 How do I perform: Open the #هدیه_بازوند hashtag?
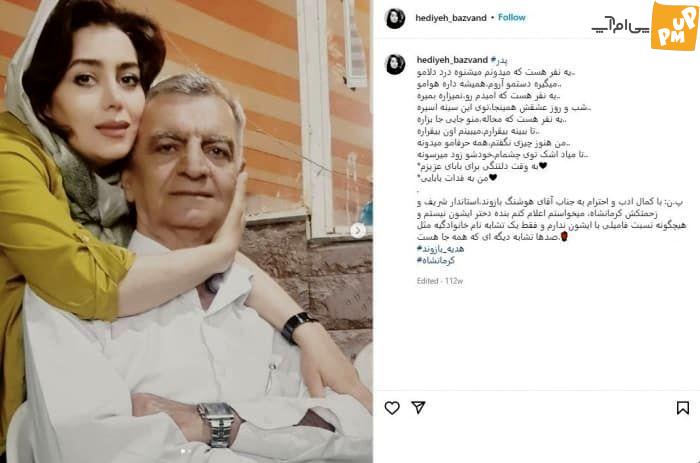(440, 249)
